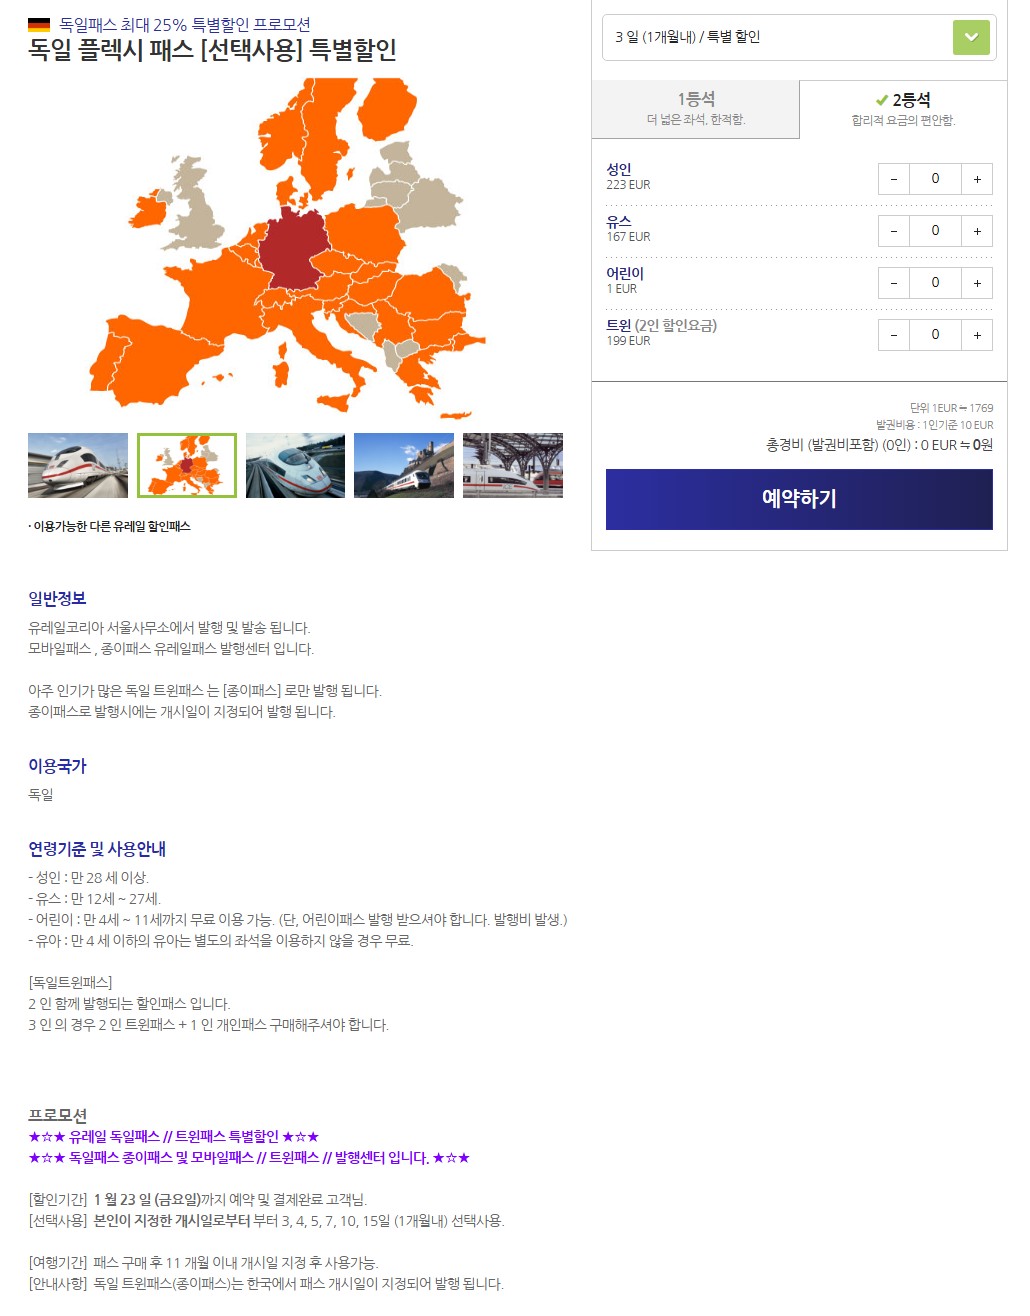Viewport: 1030px width, 1316px height.
Task: Open the pass duration dropdown arrow
Action: [x=971, y=37]
